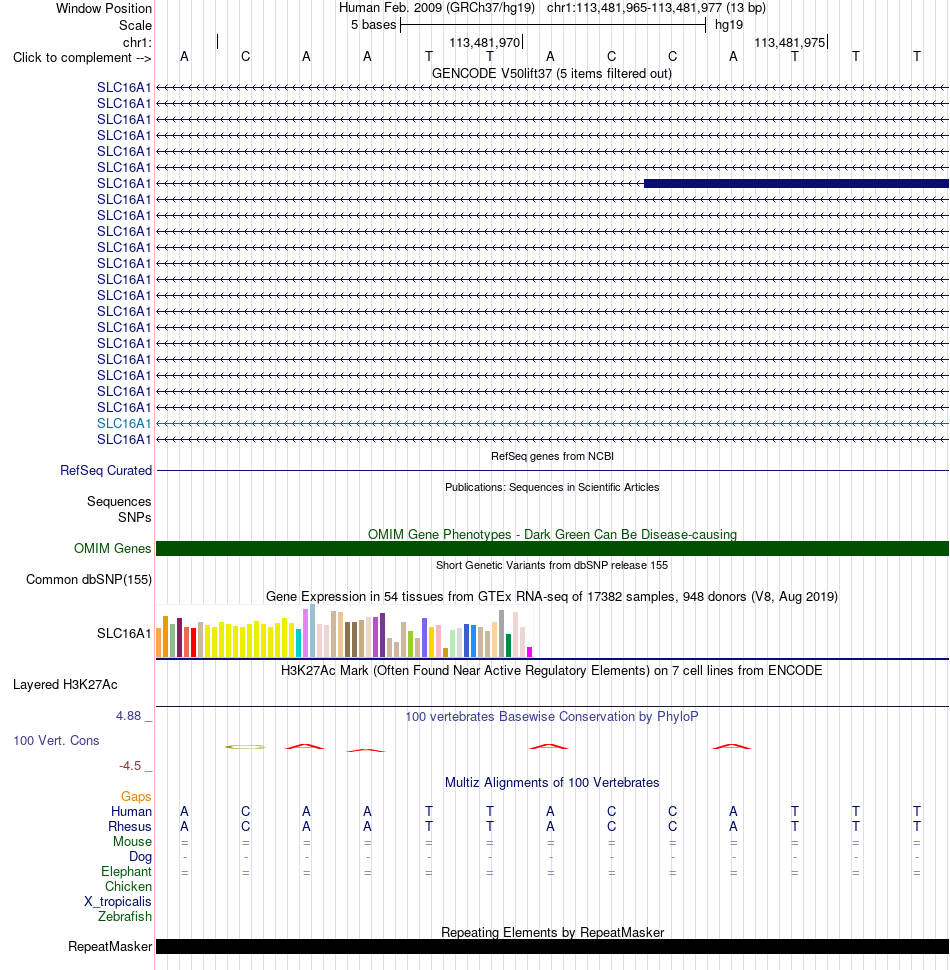Viewport: 950px width, 970px height.
Task: Select the Dog species label
Action: click(140, 857)
